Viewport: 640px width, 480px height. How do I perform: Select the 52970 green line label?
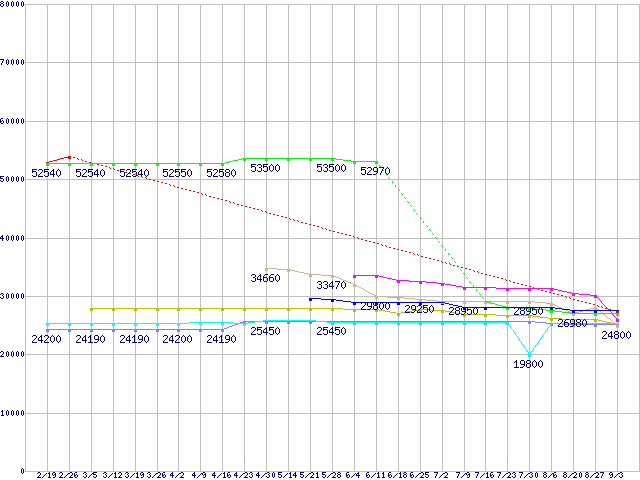375,172
